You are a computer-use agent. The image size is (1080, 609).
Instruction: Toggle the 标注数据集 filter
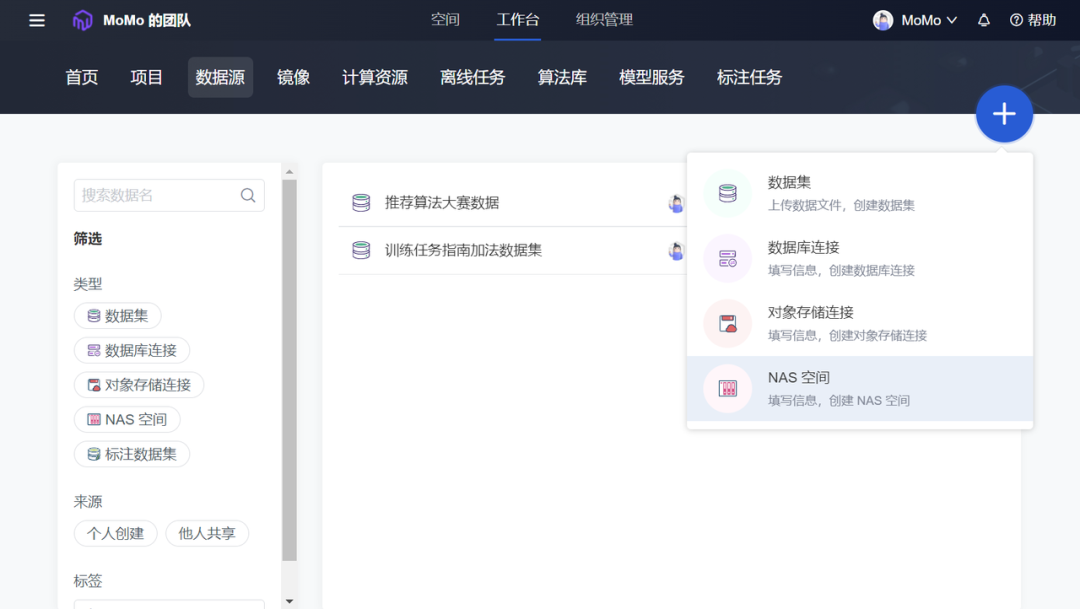pyautogui.click(x=131, y=453)
